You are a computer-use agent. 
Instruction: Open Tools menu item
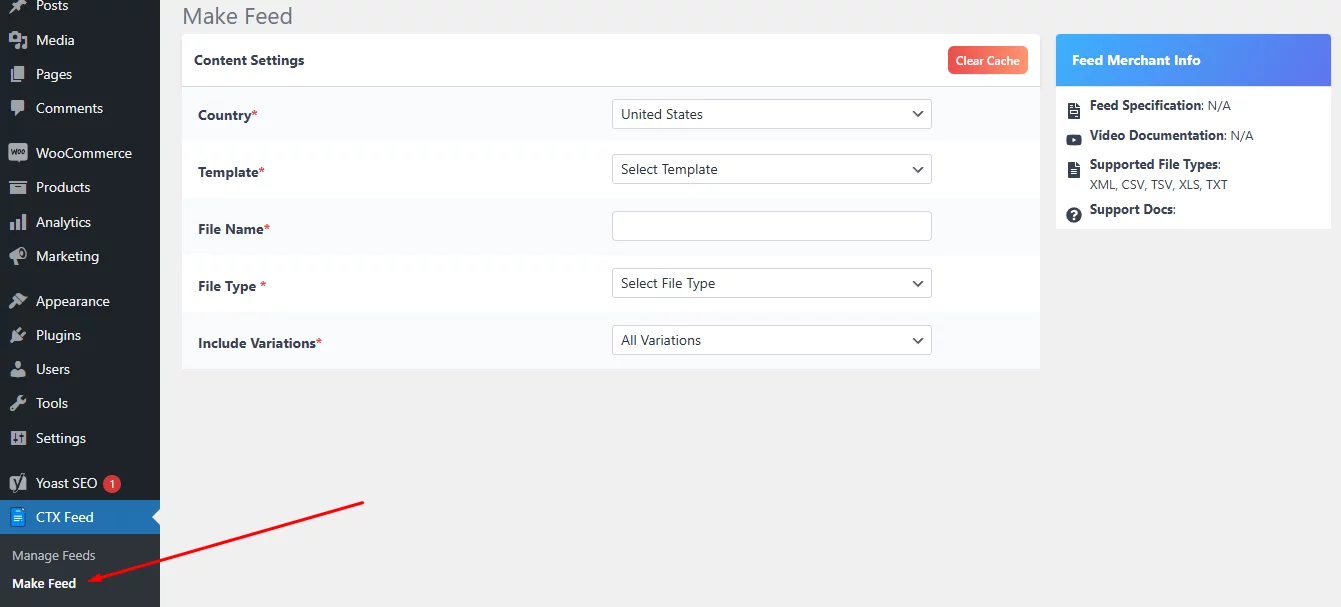coord(80,403)
